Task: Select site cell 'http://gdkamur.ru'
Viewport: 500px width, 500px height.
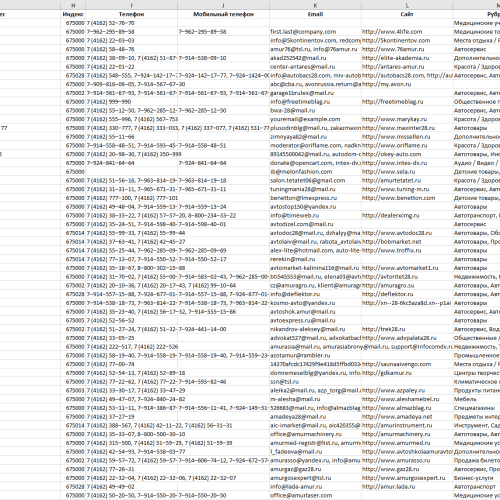Action: click(407, 373)
